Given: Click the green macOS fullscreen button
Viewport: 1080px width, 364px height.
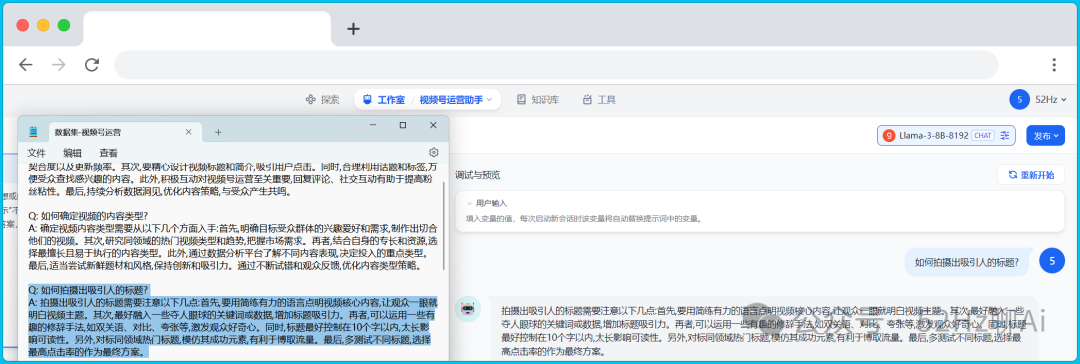Looking at the screenshot, I should (x=64, y=25).
